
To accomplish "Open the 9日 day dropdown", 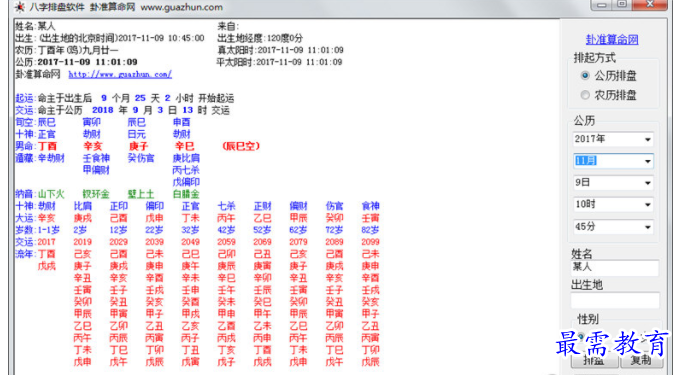I will pyautogui.click(x=647, y=183).
